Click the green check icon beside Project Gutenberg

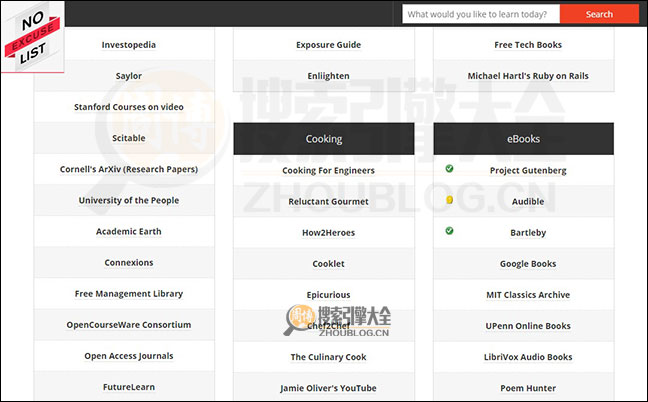click(449, 169)
